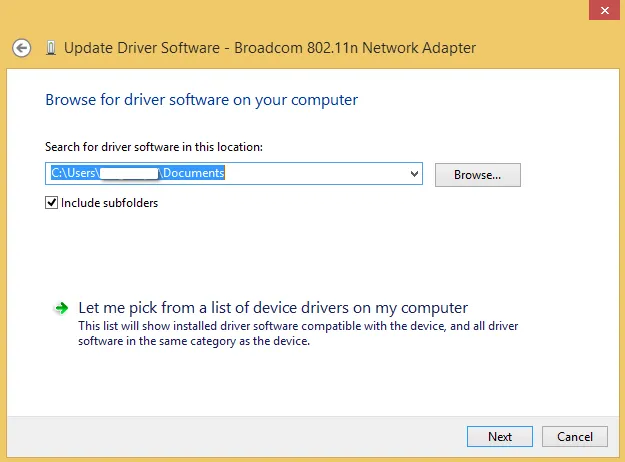Expand the driver location dropdown arrow
Image resolution: width=625 pixels, height=462 pixels.
point(414,174)
